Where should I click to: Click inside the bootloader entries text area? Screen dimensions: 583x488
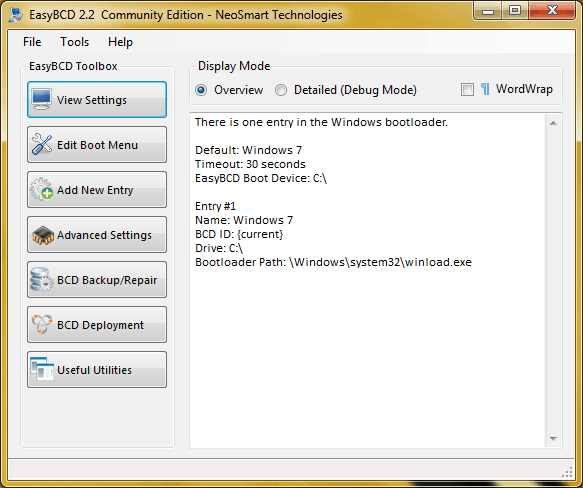point(367,281)
